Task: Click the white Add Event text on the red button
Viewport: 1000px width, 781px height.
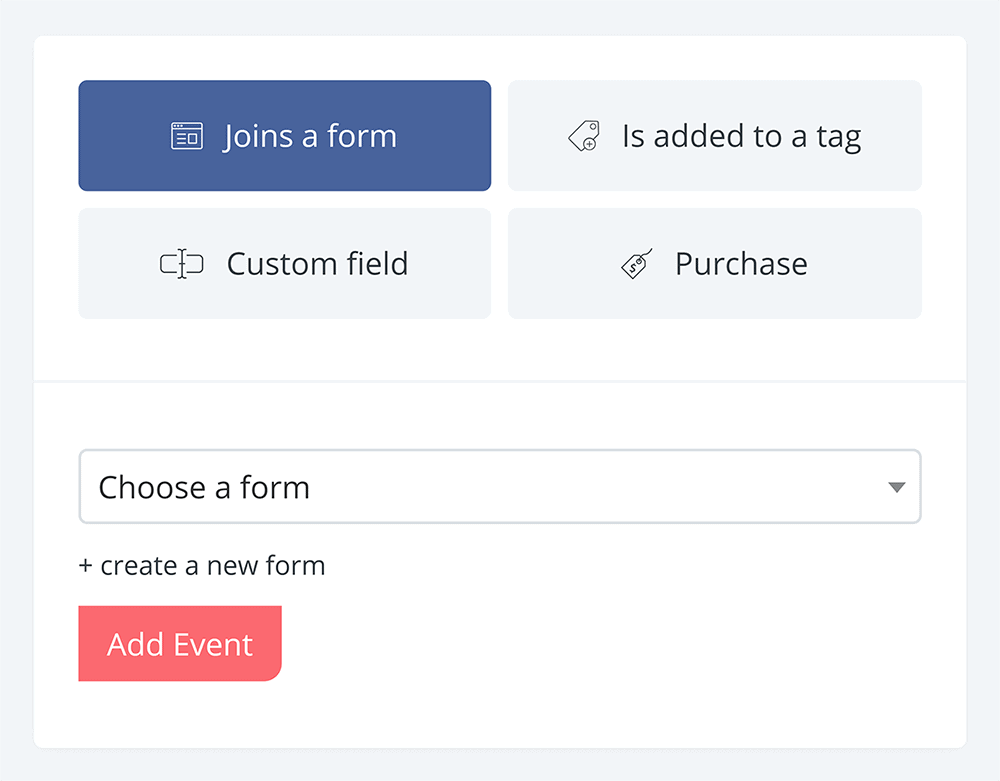Action: point(180,644)
